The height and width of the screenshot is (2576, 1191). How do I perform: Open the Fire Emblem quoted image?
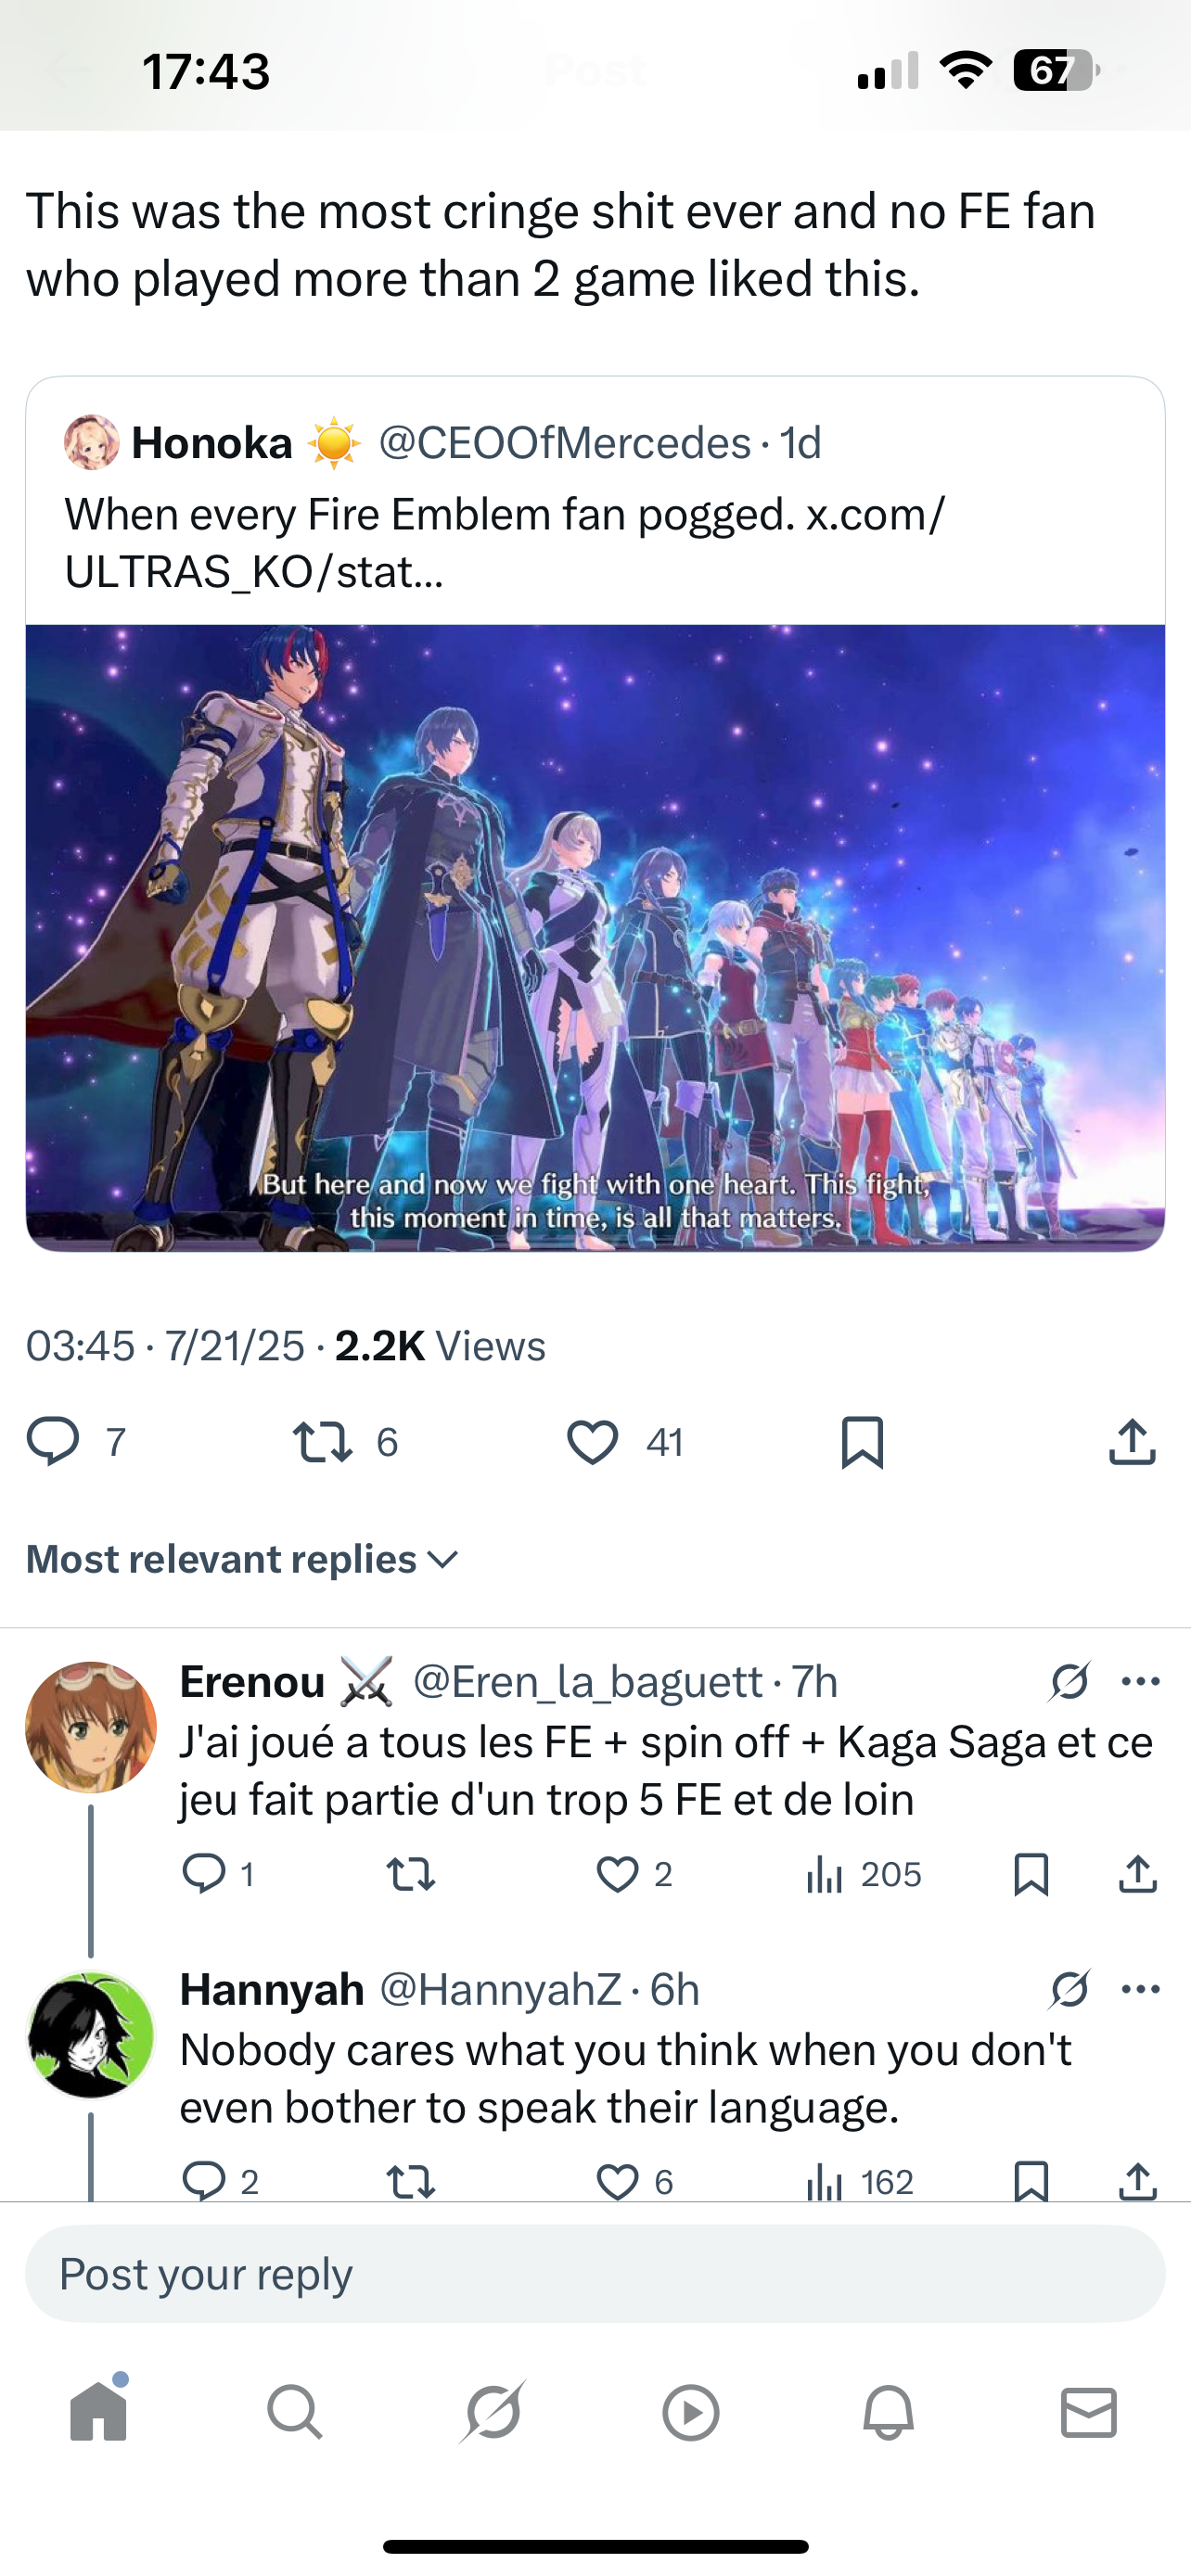(595, 938)
